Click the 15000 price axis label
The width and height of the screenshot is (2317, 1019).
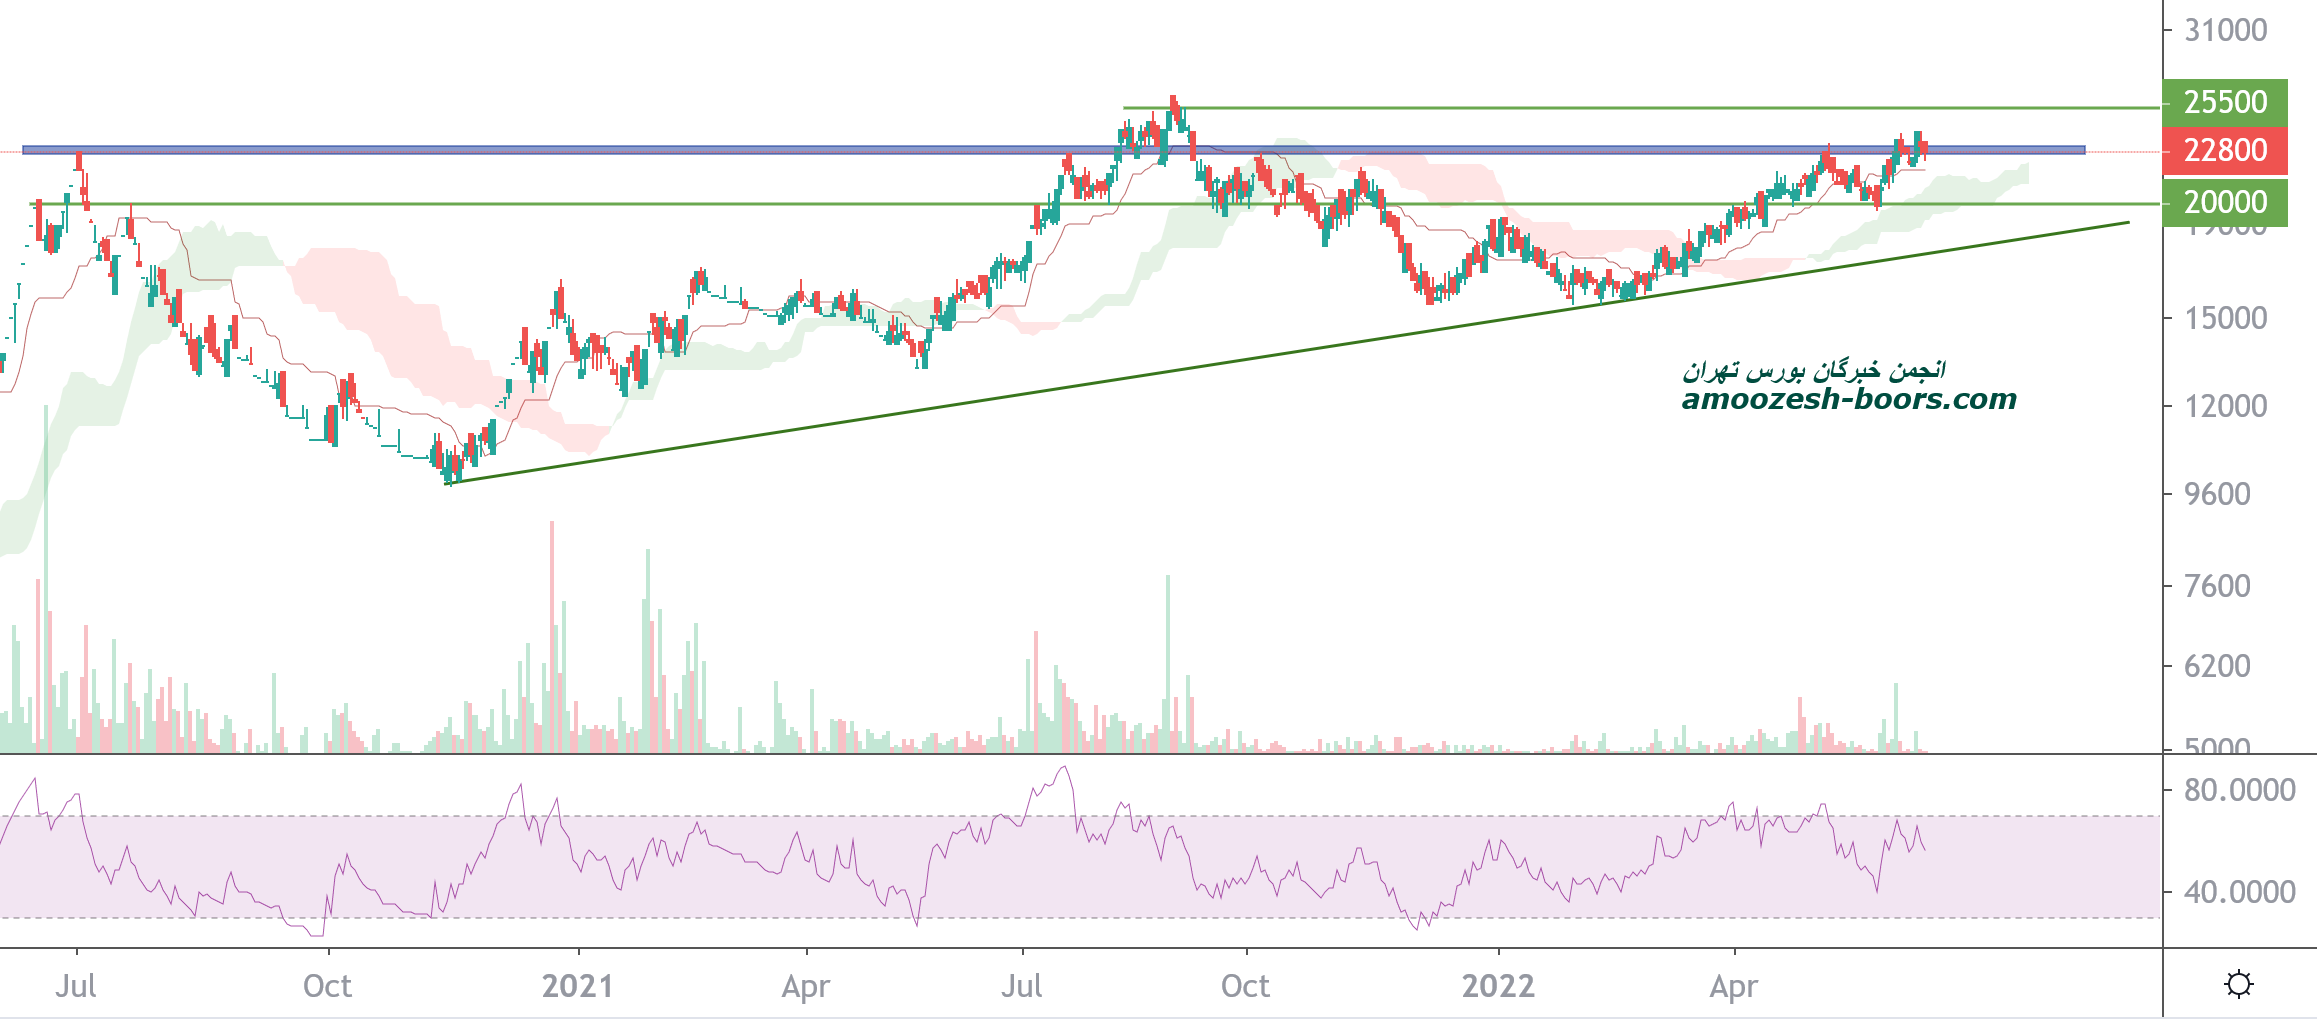[x=2225, y=318]
